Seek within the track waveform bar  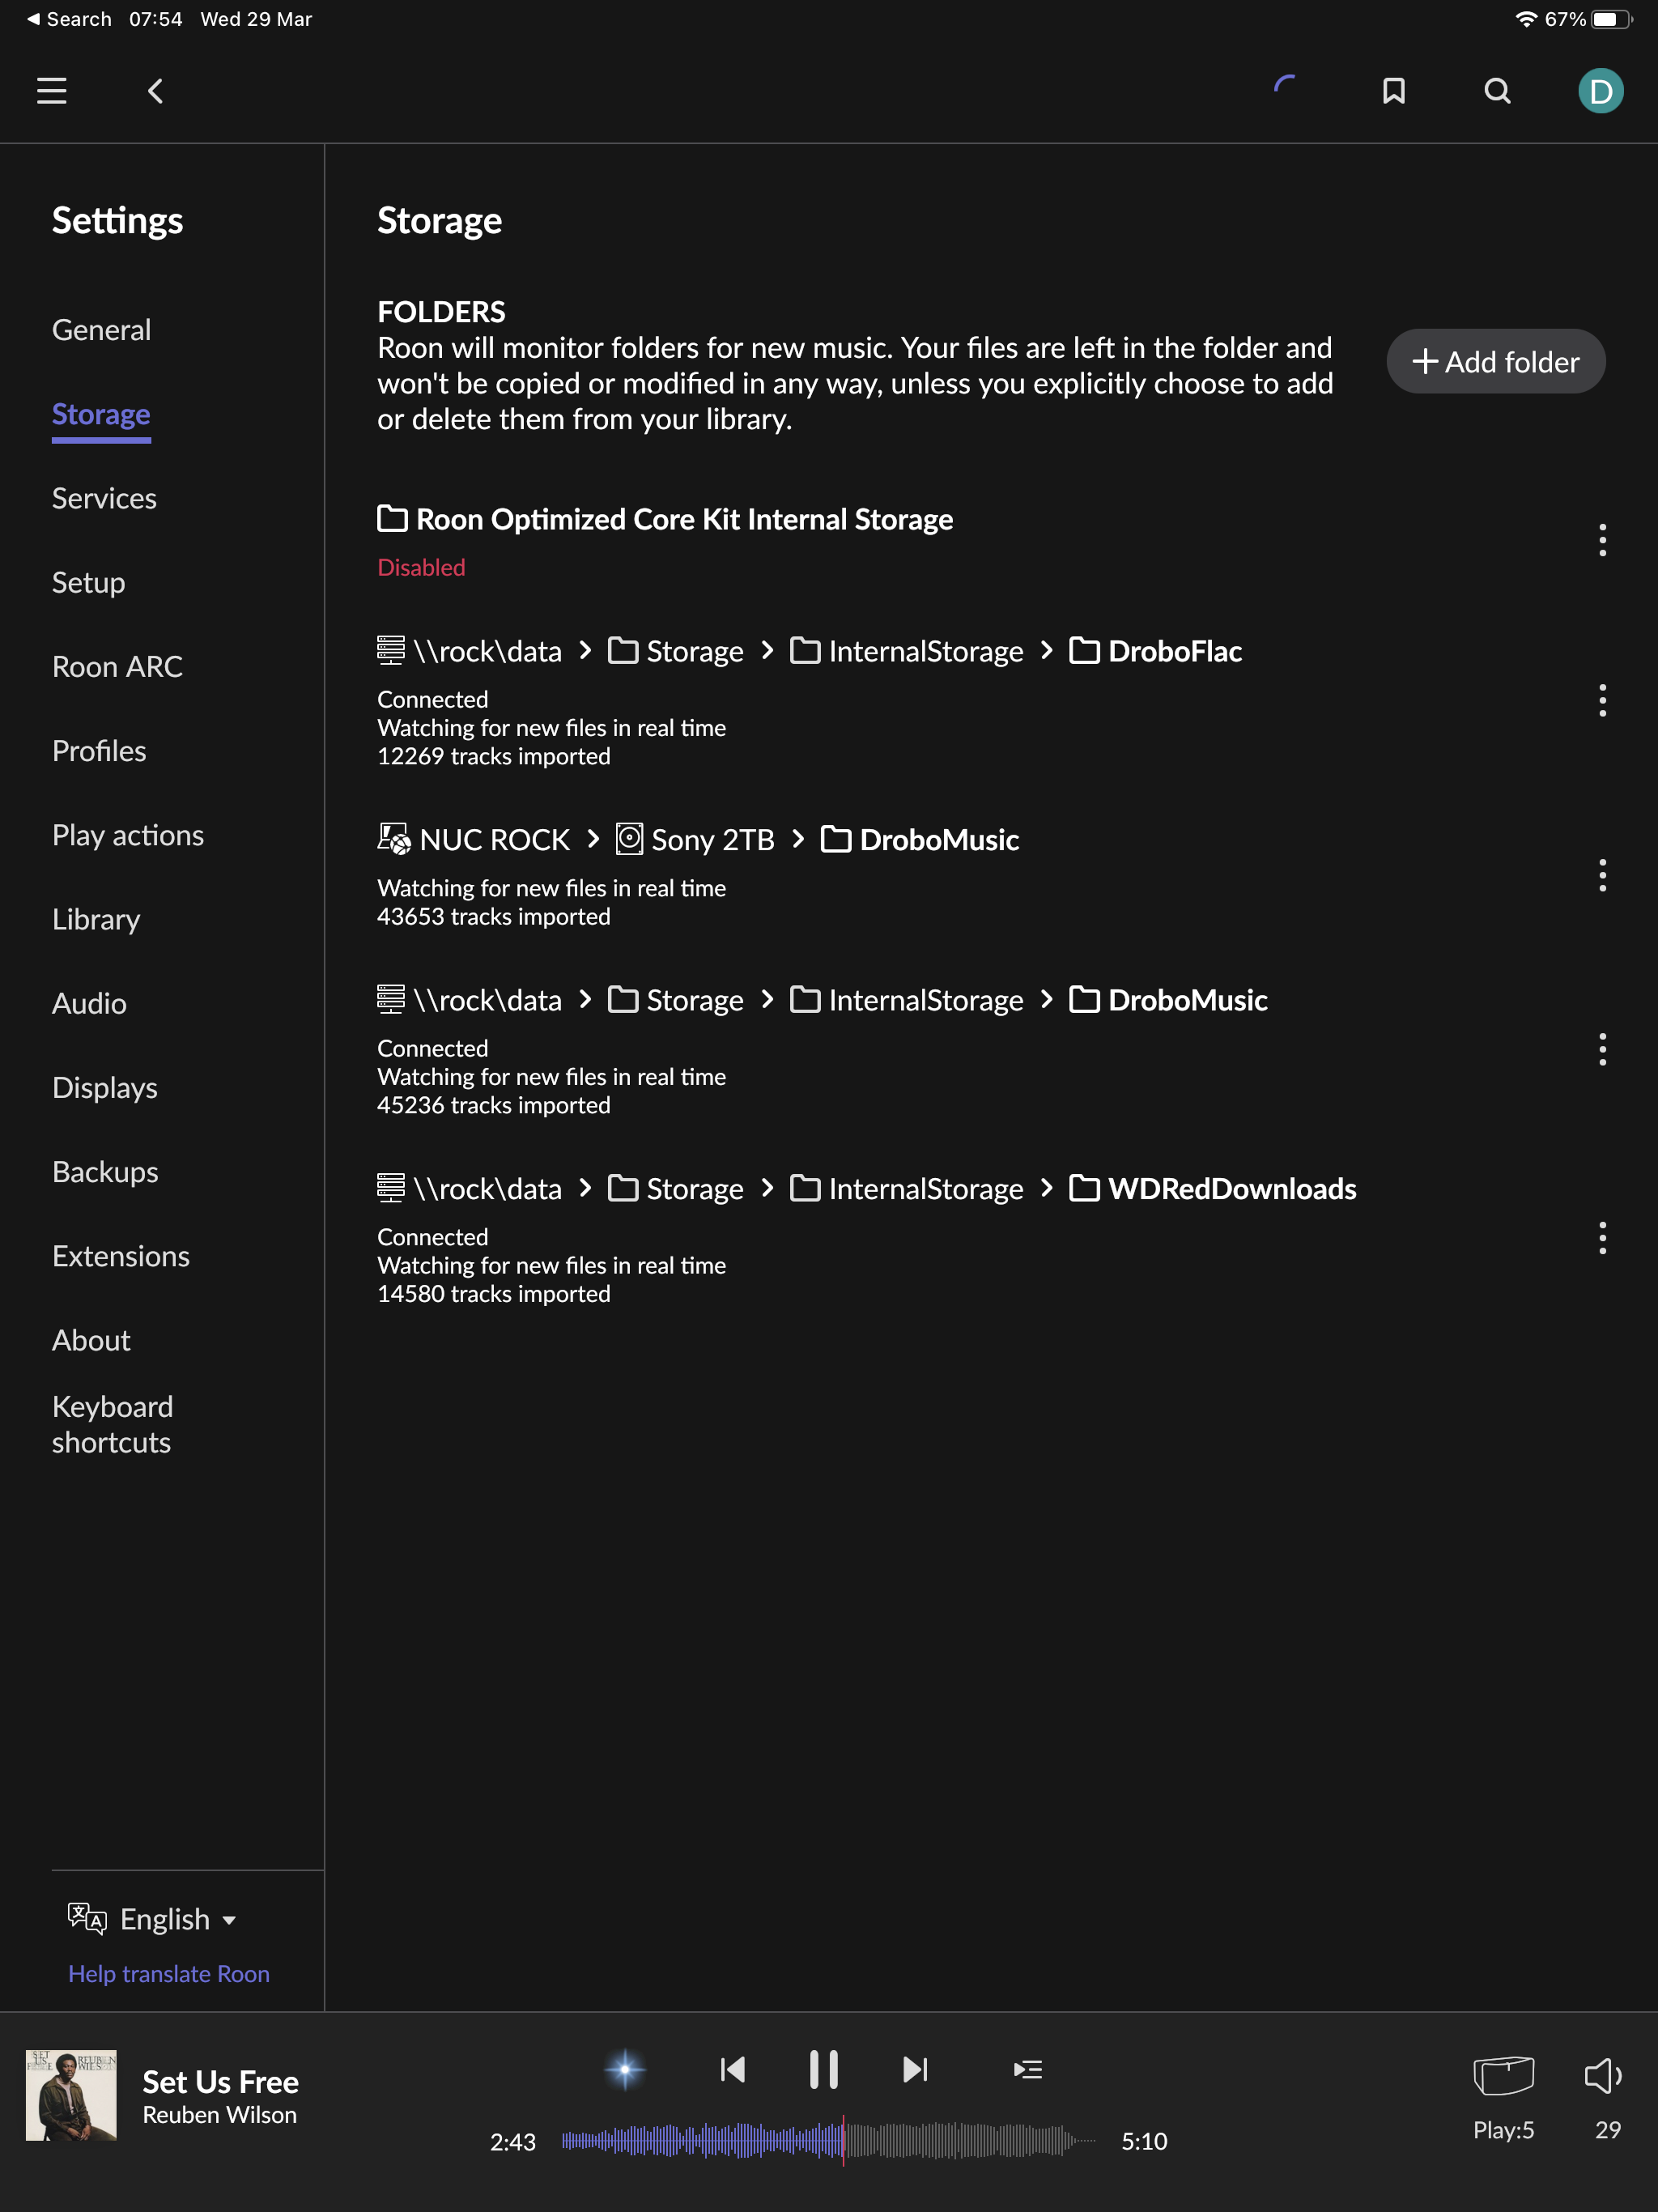point(828,2140)
